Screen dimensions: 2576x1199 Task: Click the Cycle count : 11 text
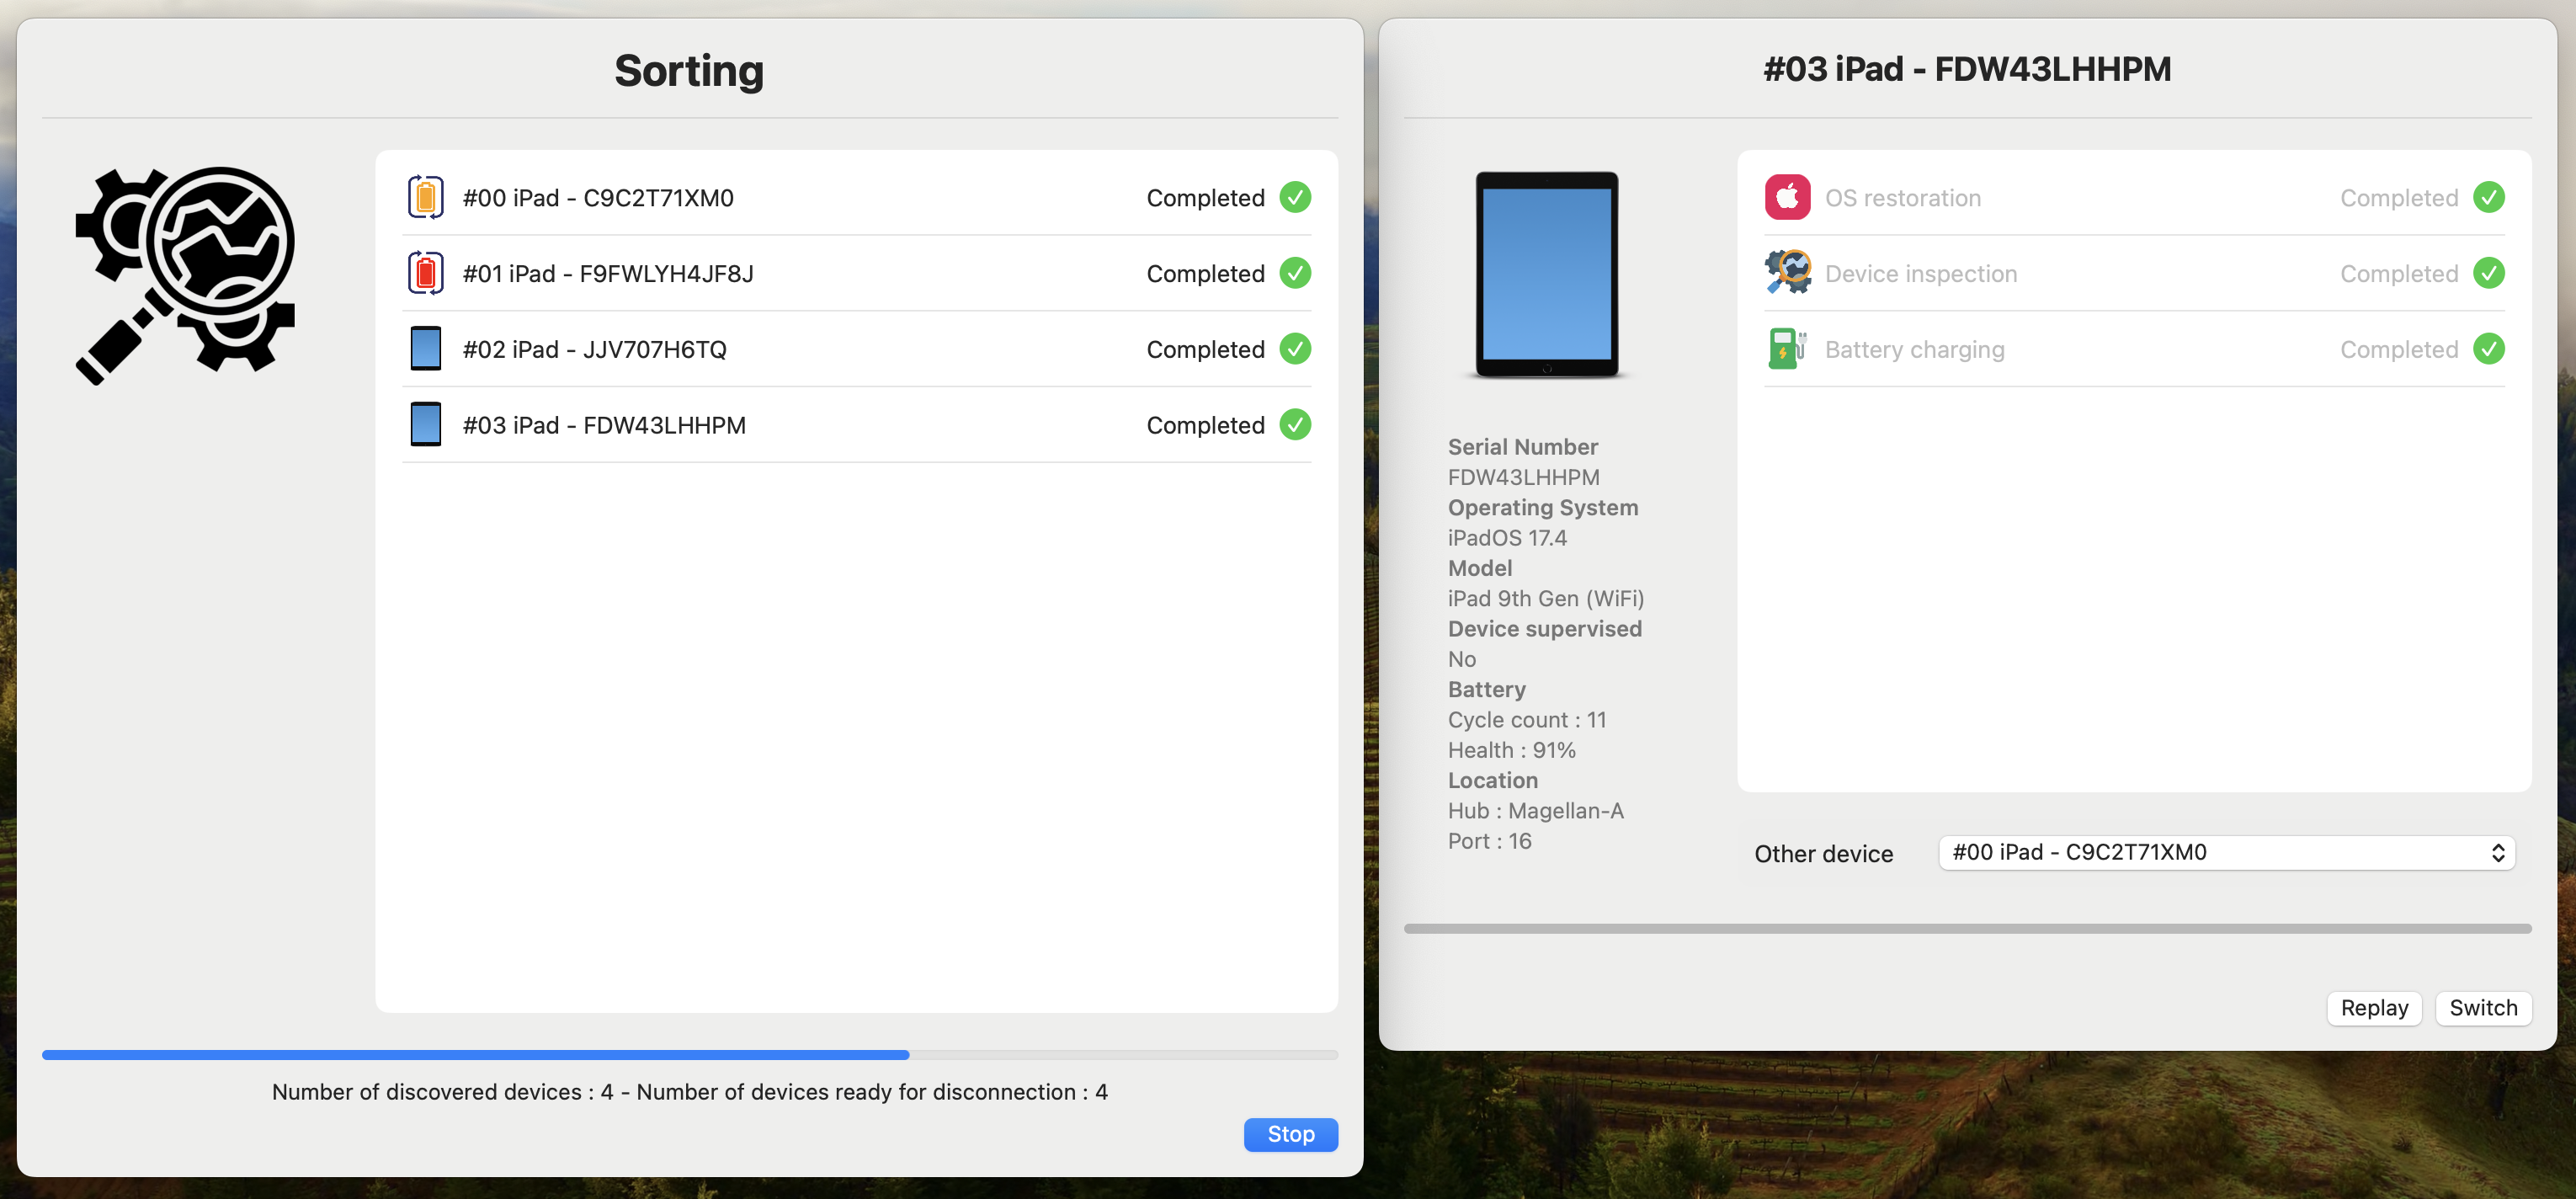pos(1527,720)
